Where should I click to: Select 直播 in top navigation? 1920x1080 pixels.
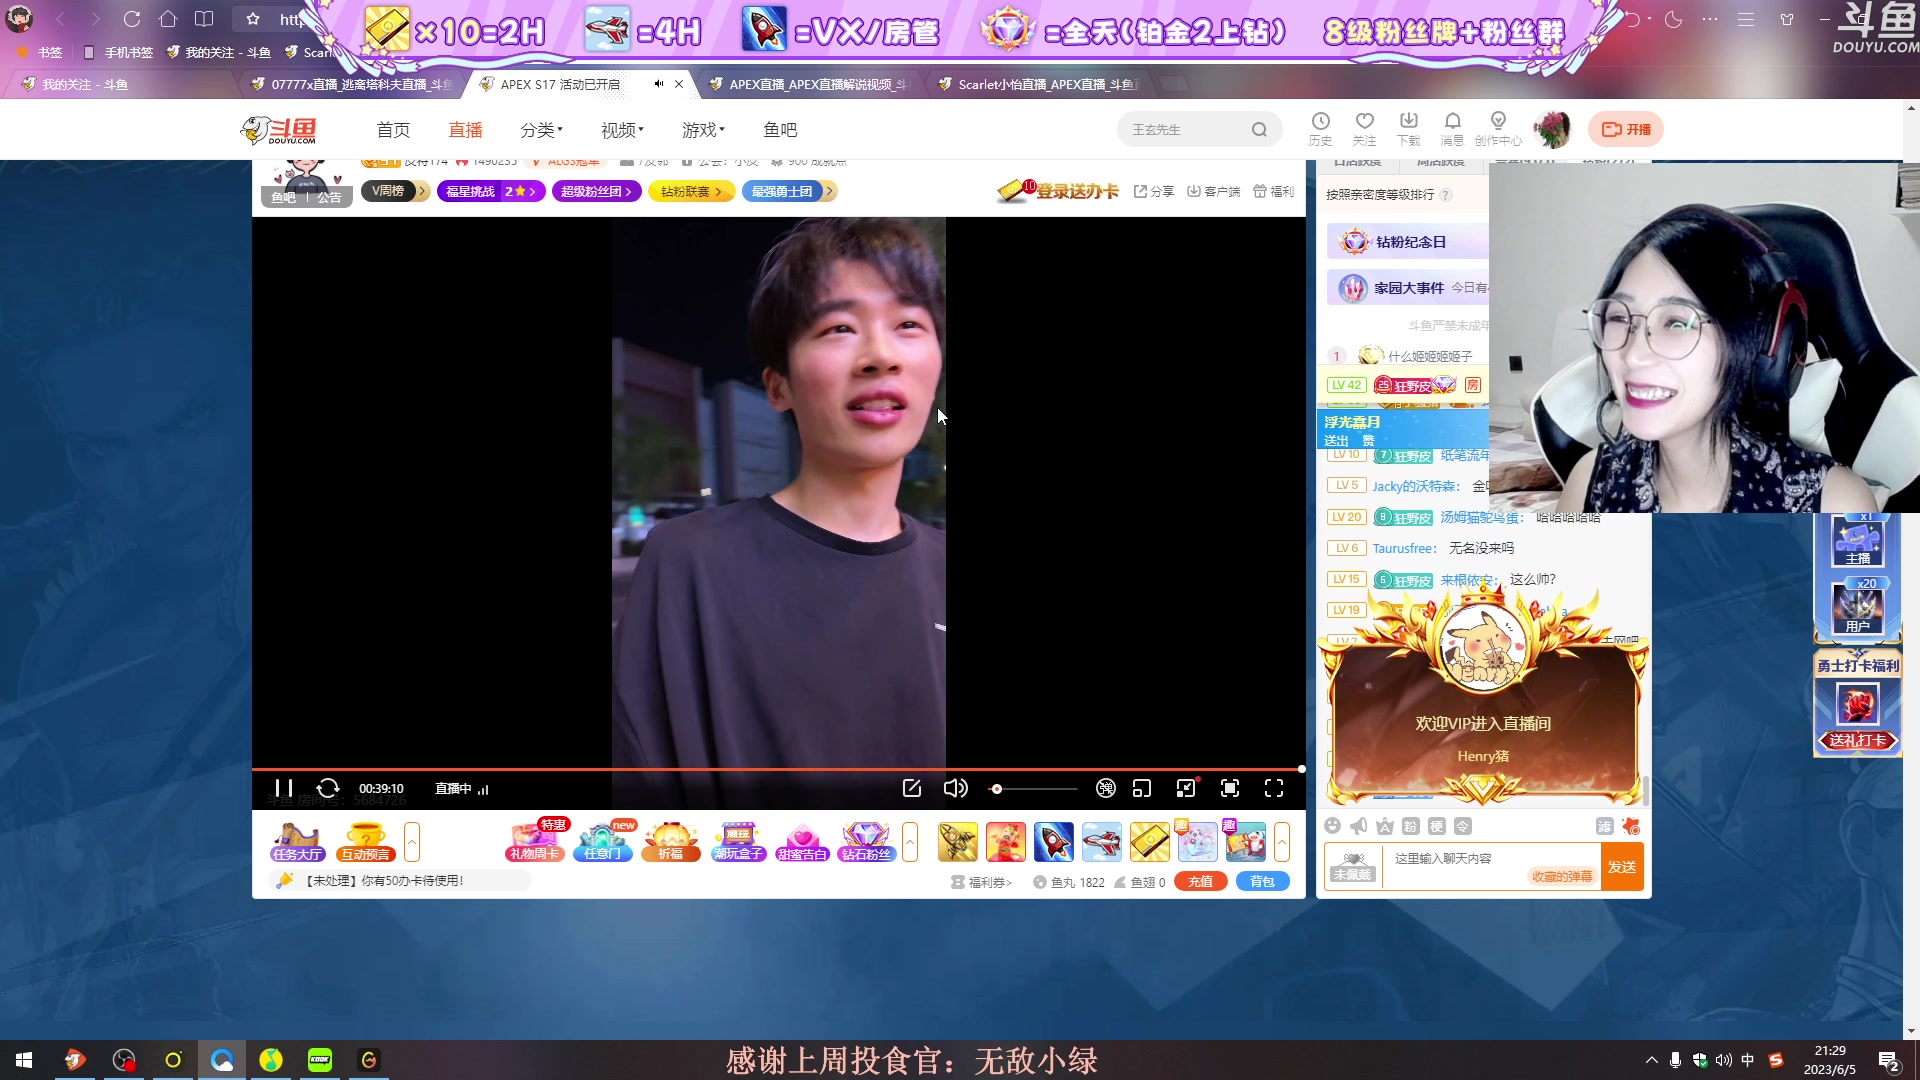pyautogui.click(x=465, y=130)
